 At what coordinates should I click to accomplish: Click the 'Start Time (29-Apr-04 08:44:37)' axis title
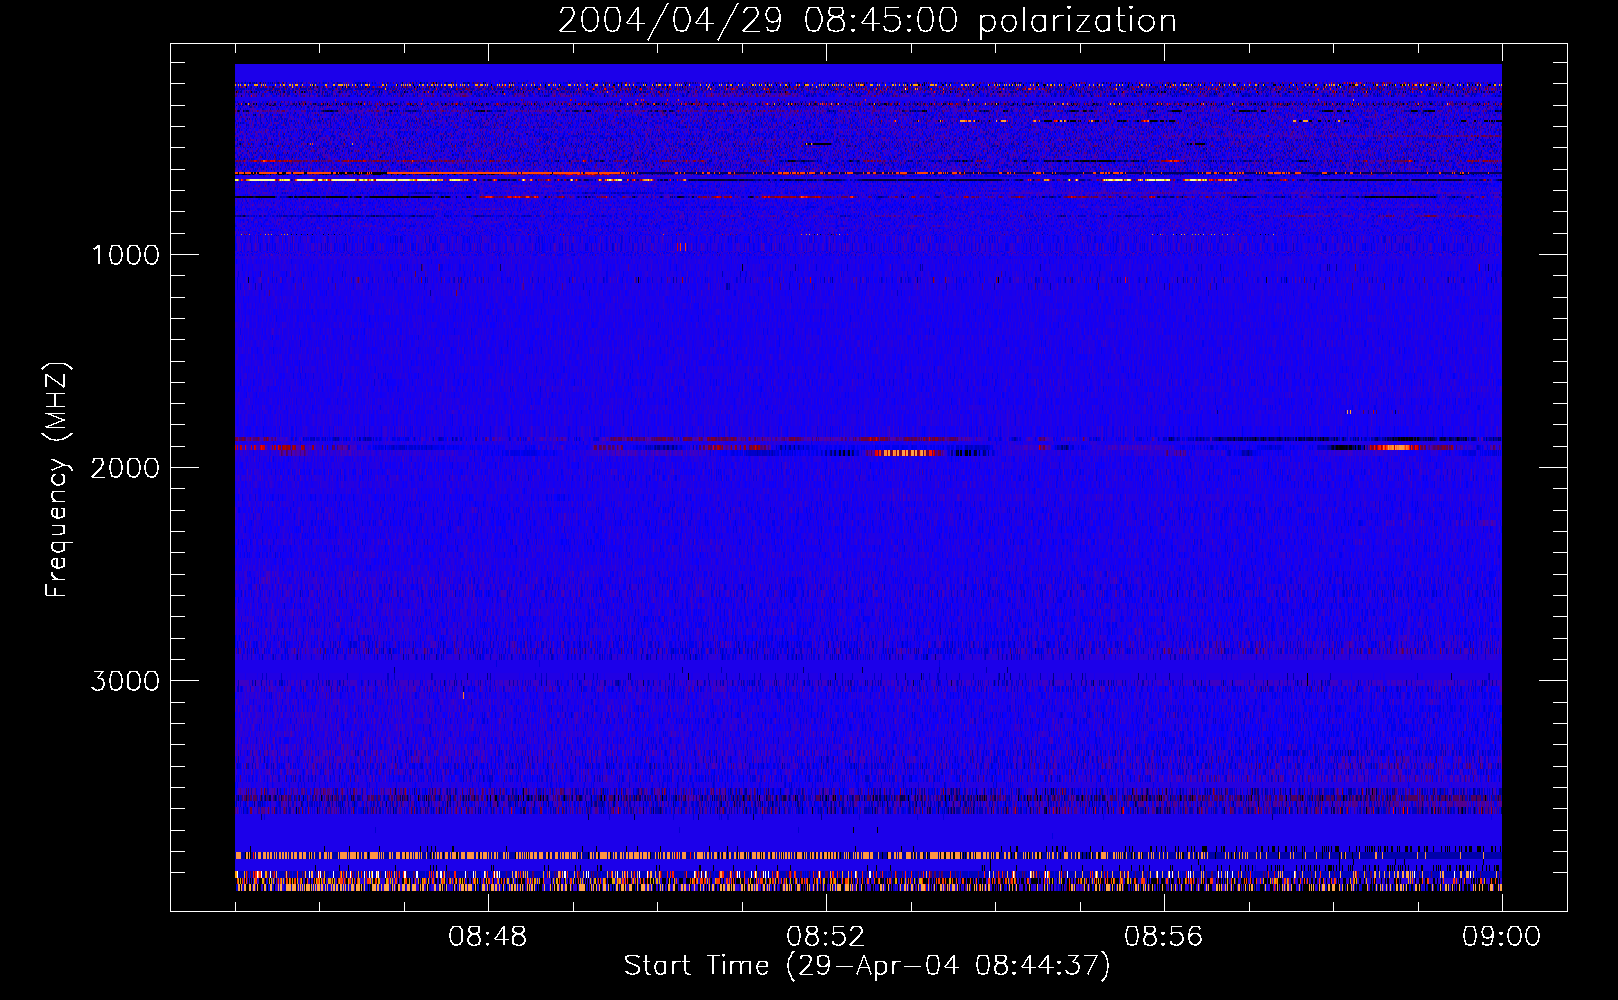pos(867,966)
